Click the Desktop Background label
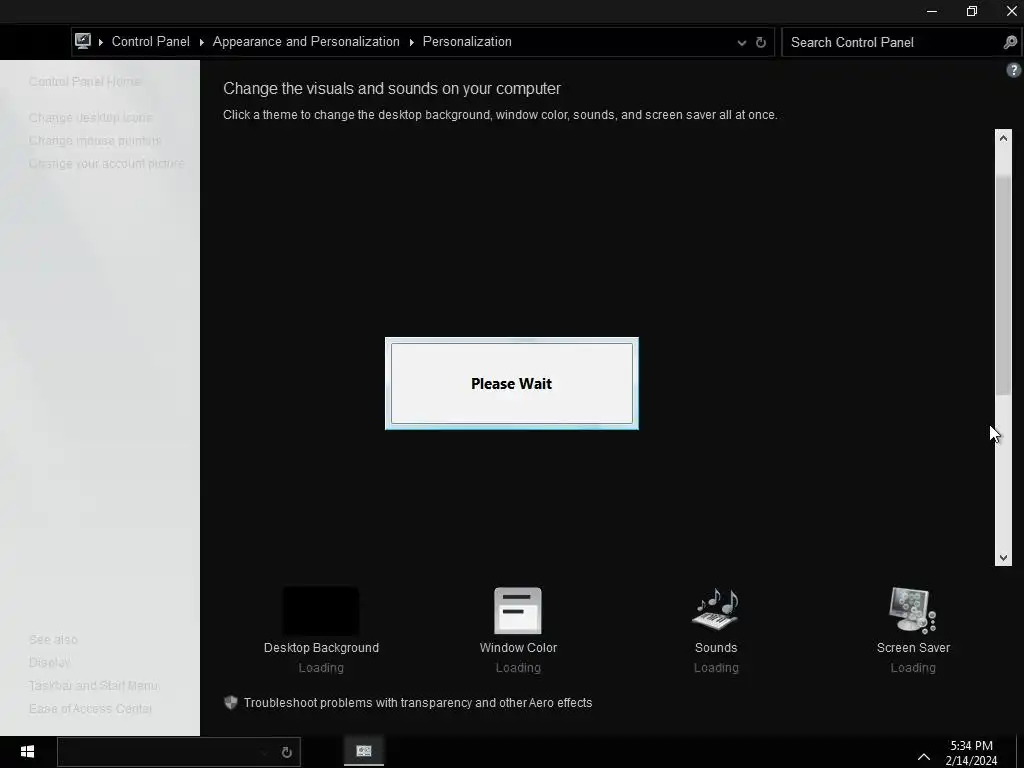The image size is (1024, 768). click(321, 648)
